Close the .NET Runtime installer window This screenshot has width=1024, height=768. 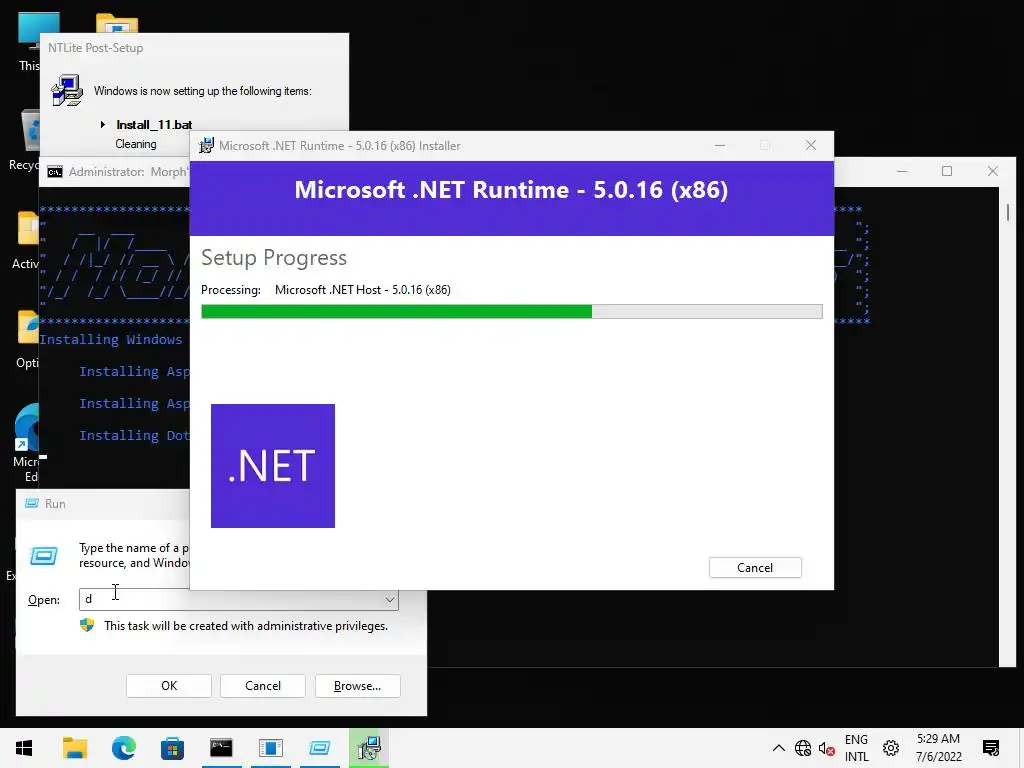pyautogui.click(x=810, y=146)
